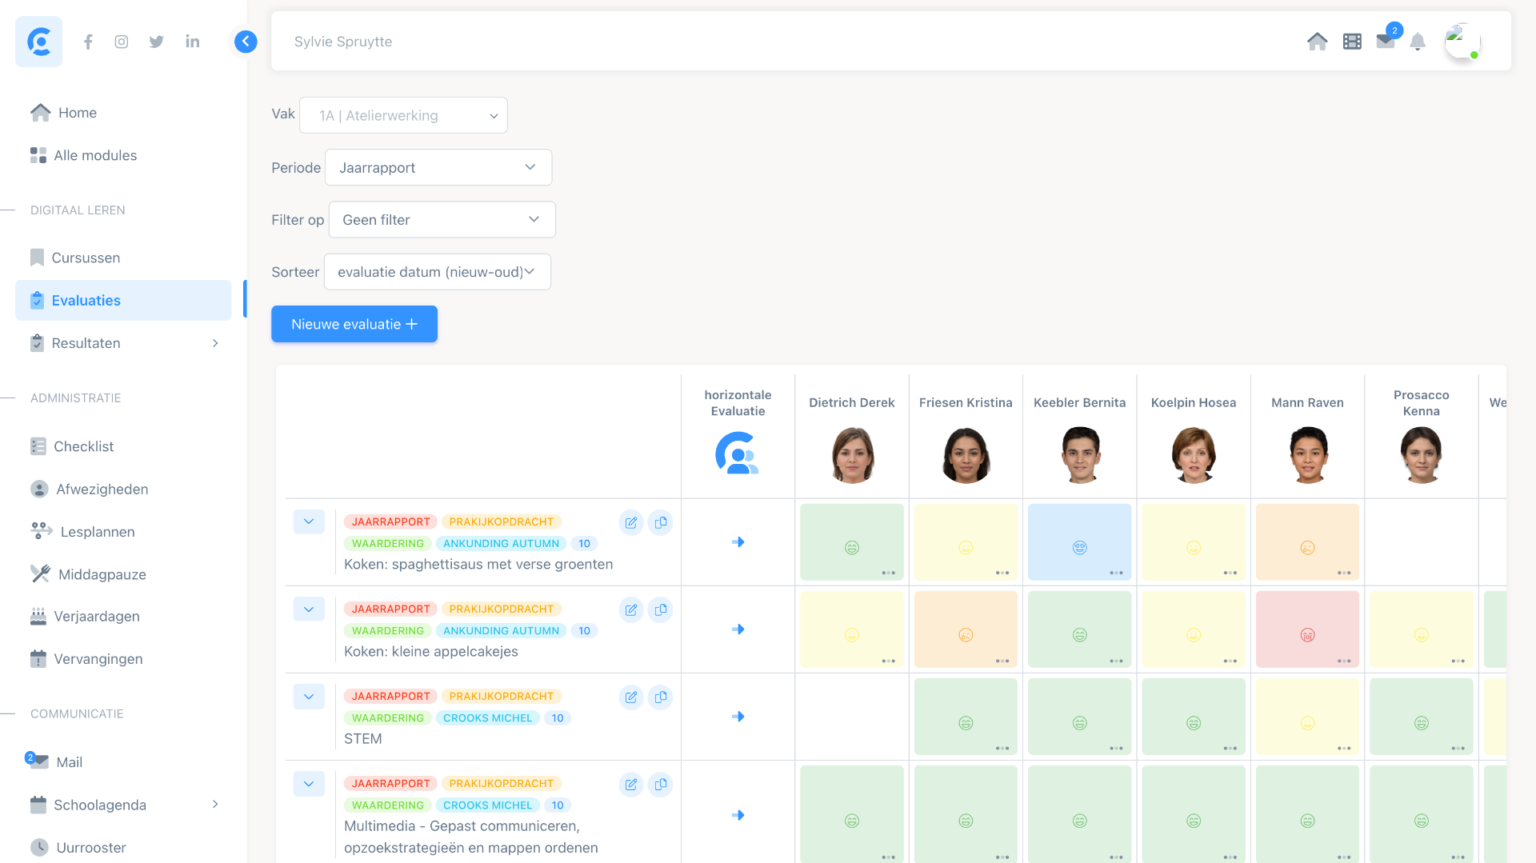Click the horizontal evaluation arrow for STEM
The width and height of the screenshot is (1536, 863).
click(x=738, y=717)
